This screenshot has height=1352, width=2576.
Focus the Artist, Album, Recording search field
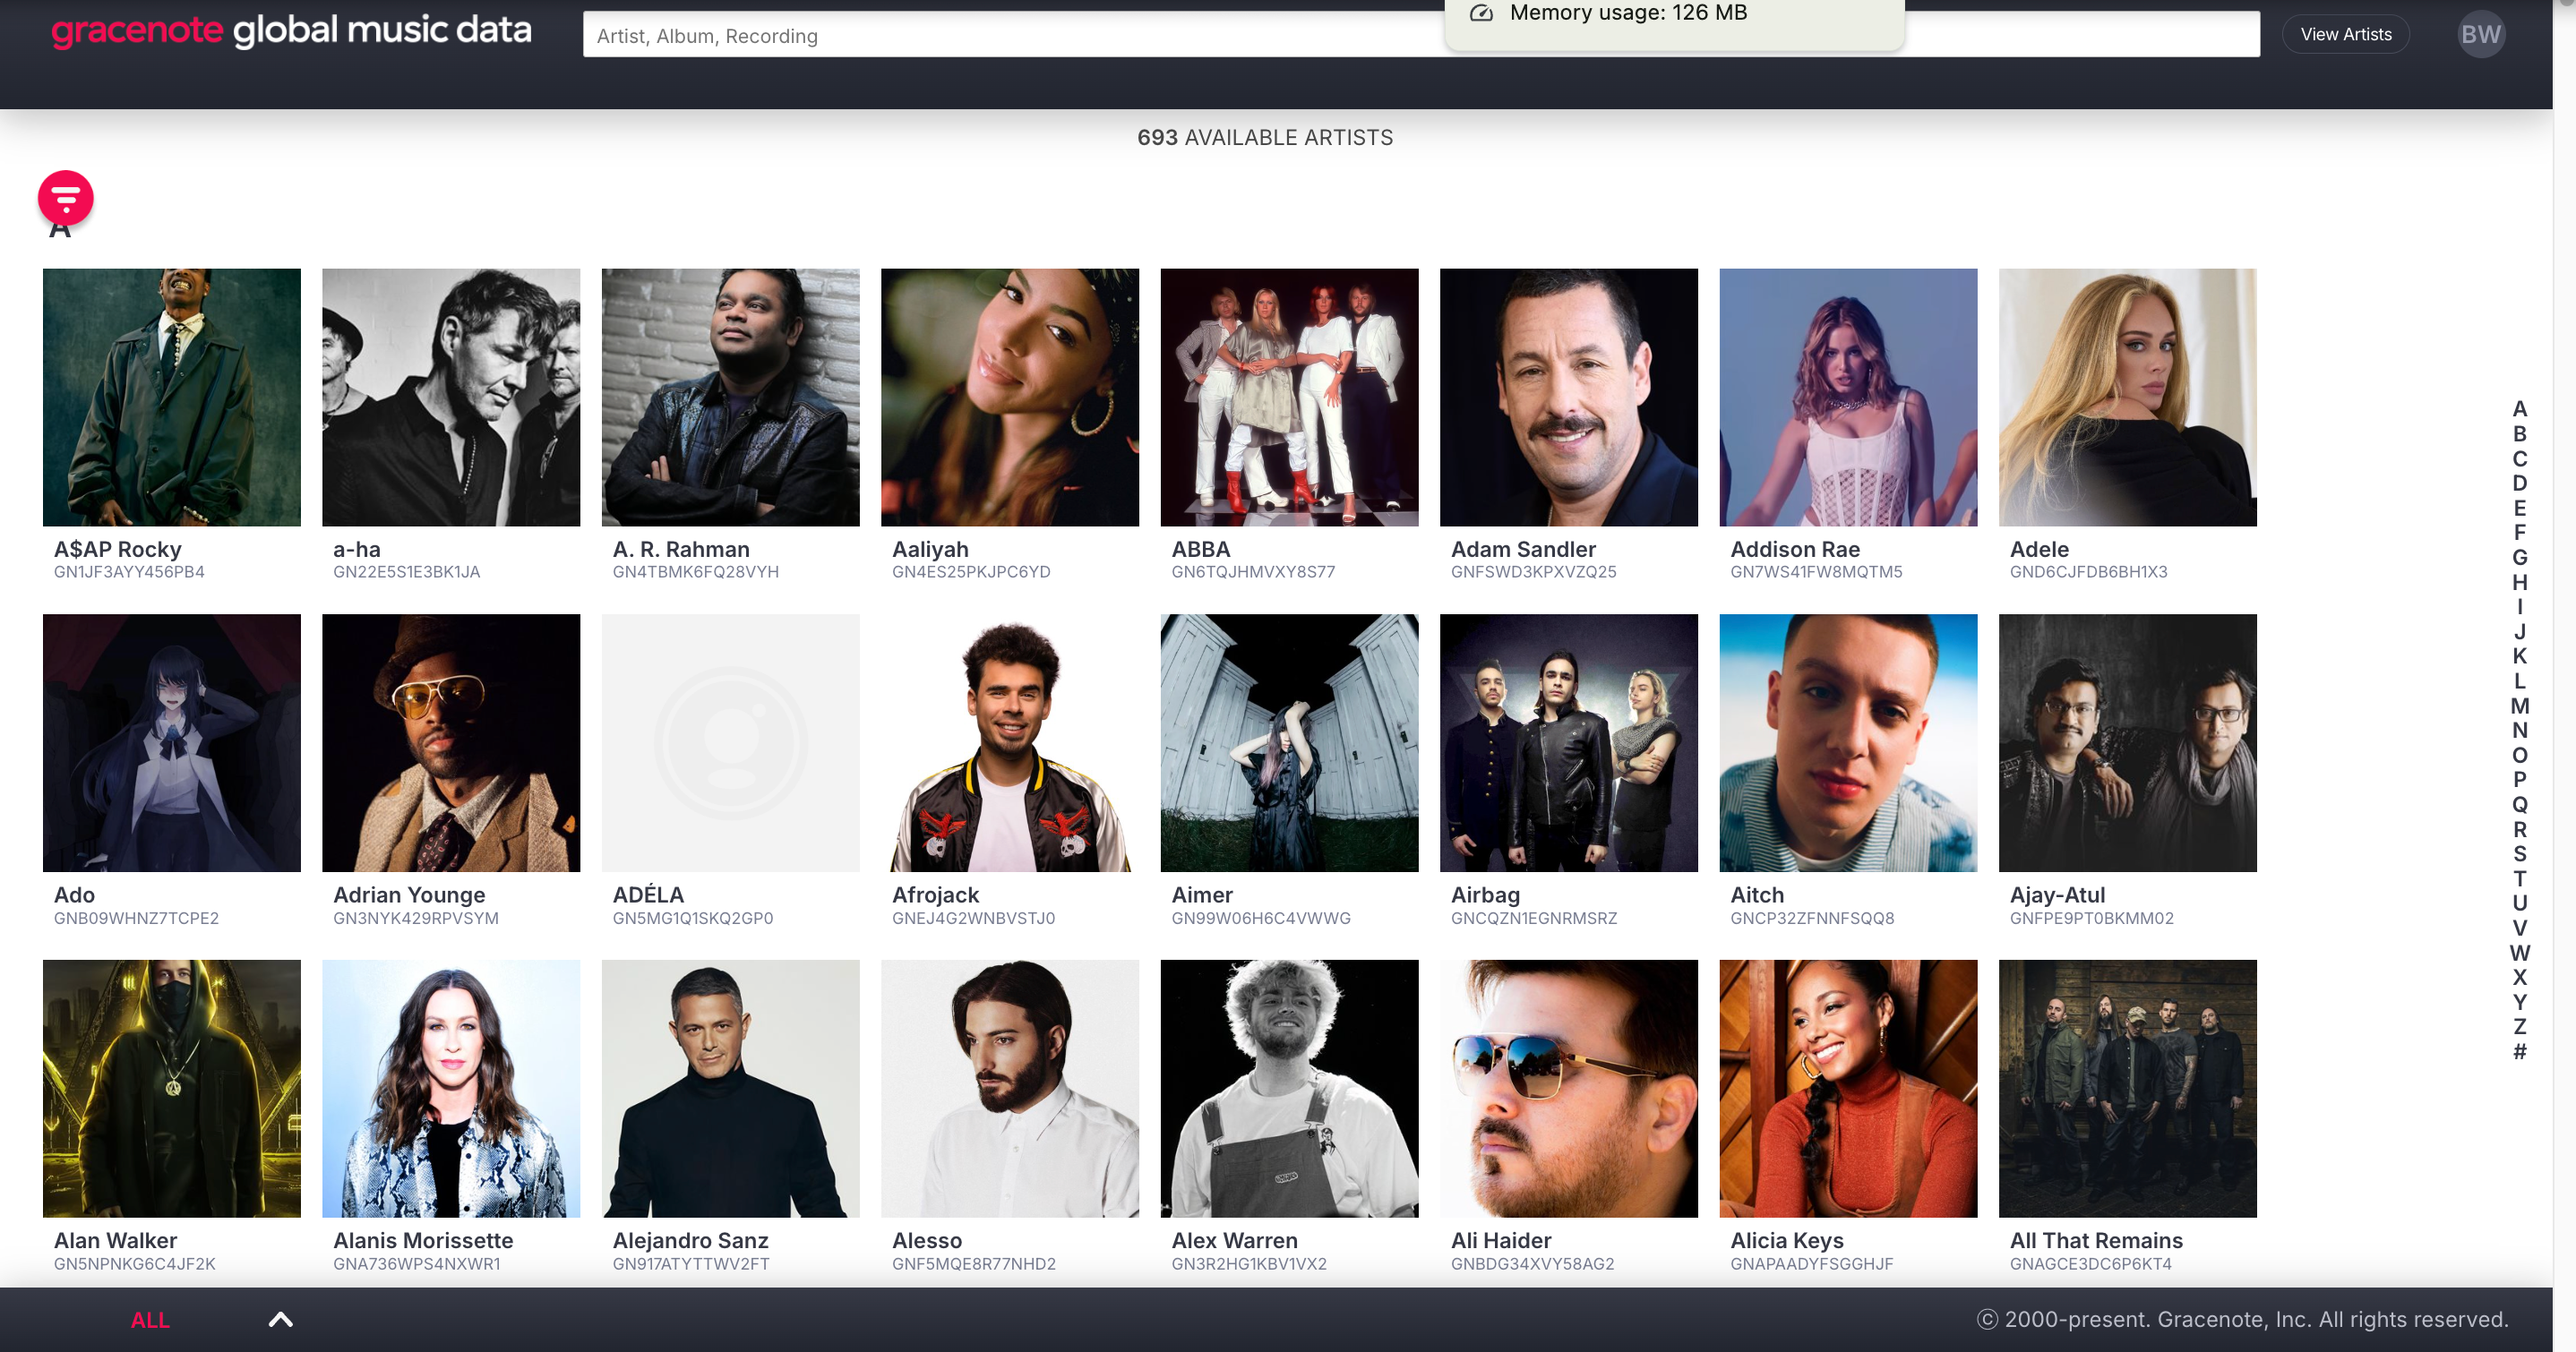click(x=1000, y=36)
